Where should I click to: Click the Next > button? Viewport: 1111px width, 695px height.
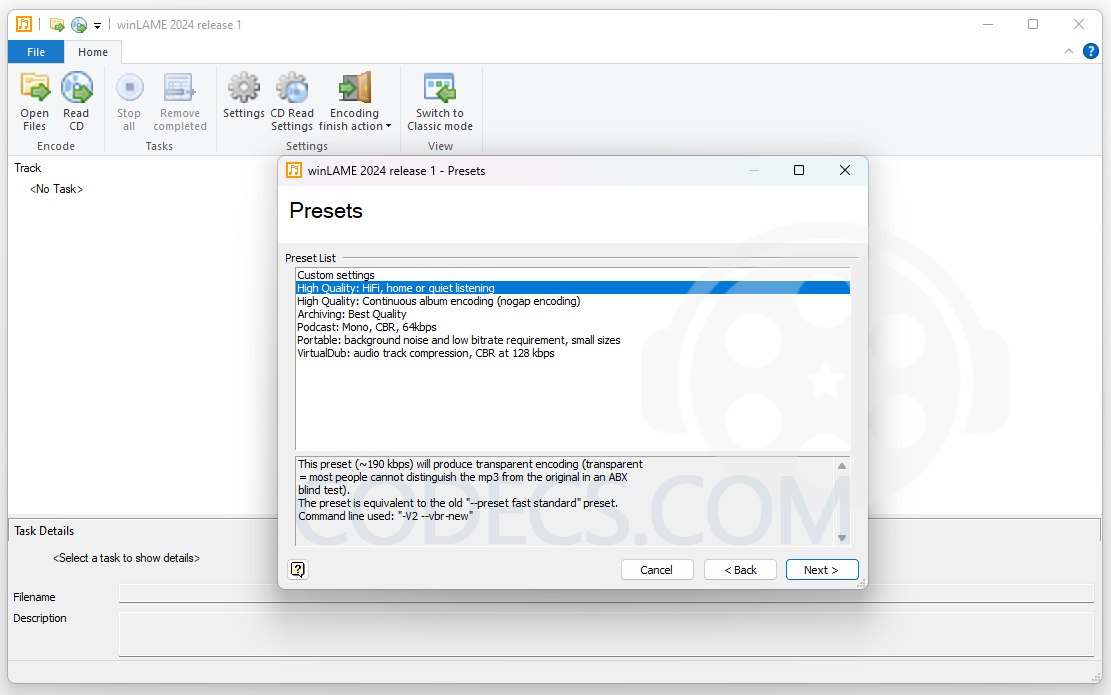pyautogui.click(x=822, y=570)
